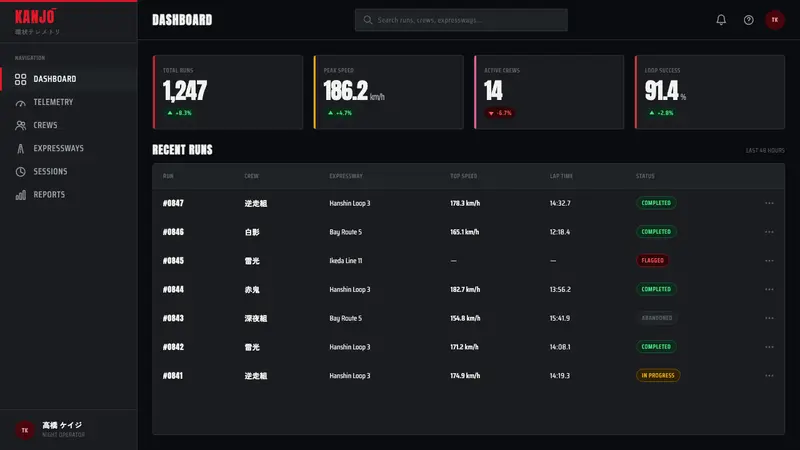Click the Last 48 Hours label
Screen dimensions: 800x450
pos(765,151)
